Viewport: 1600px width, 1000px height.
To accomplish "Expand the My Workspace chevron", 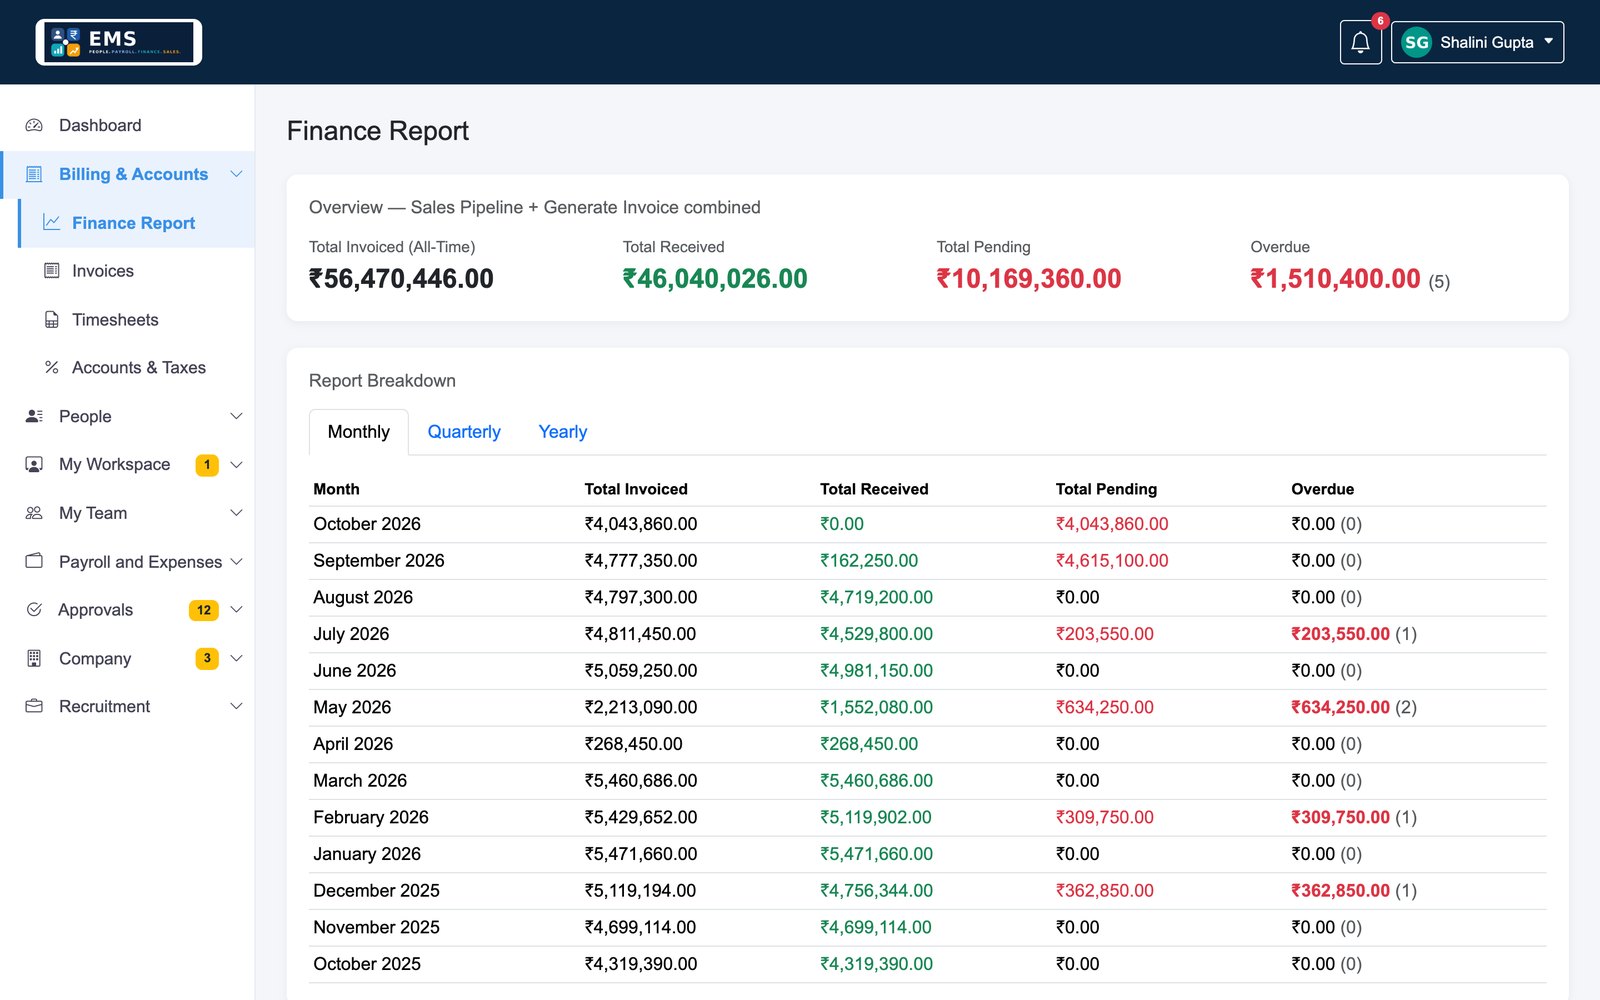I will click(x=236, y=464).
